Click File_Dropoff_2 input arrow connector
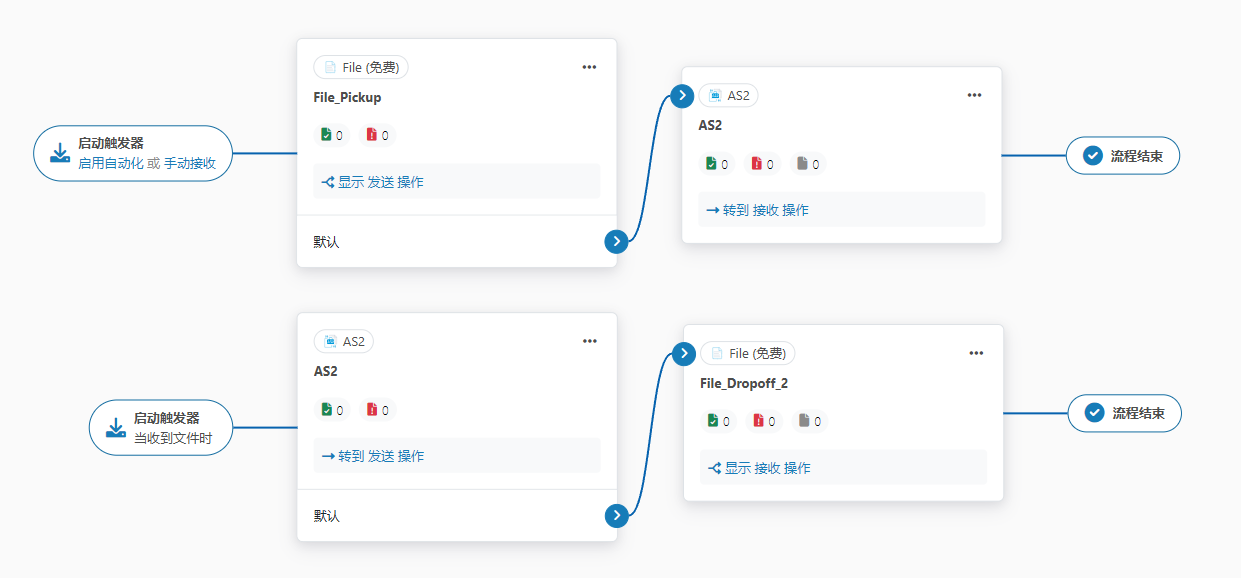1241x578 pixels. [x=684, y=354]
